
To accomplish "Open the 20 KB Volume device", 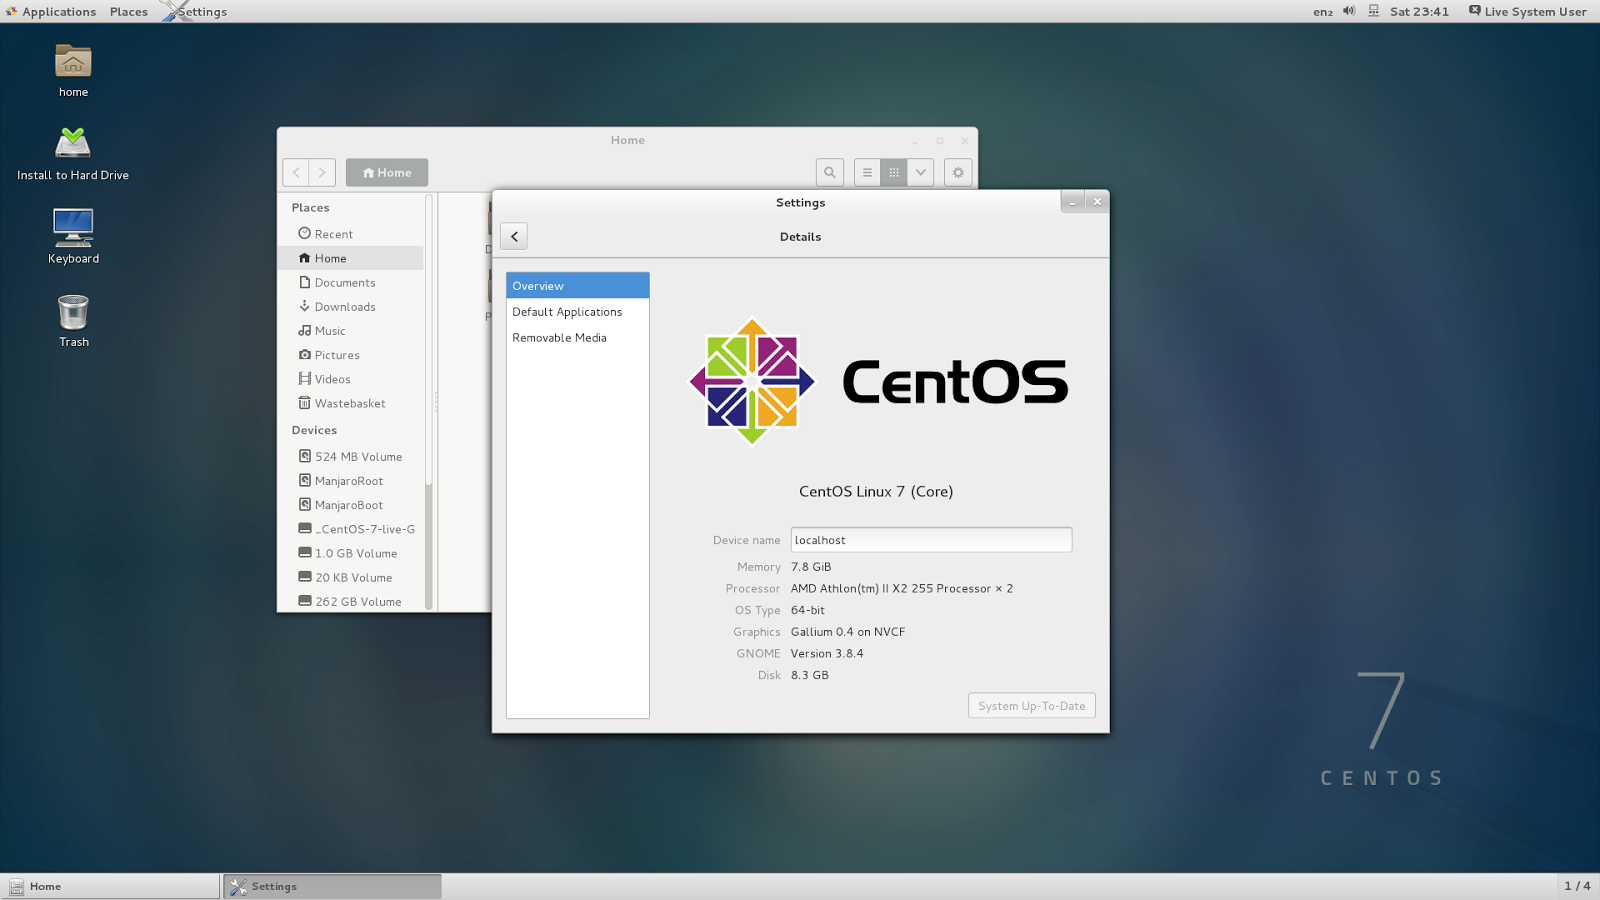I will point(350,578).
